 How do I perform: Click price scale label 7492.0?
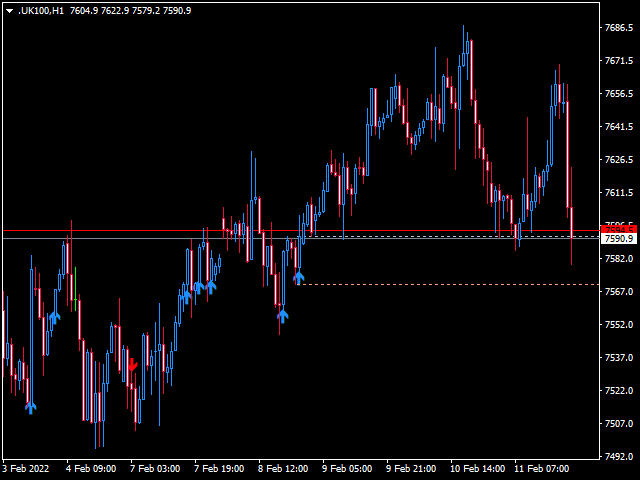click(x=619, y=457)
